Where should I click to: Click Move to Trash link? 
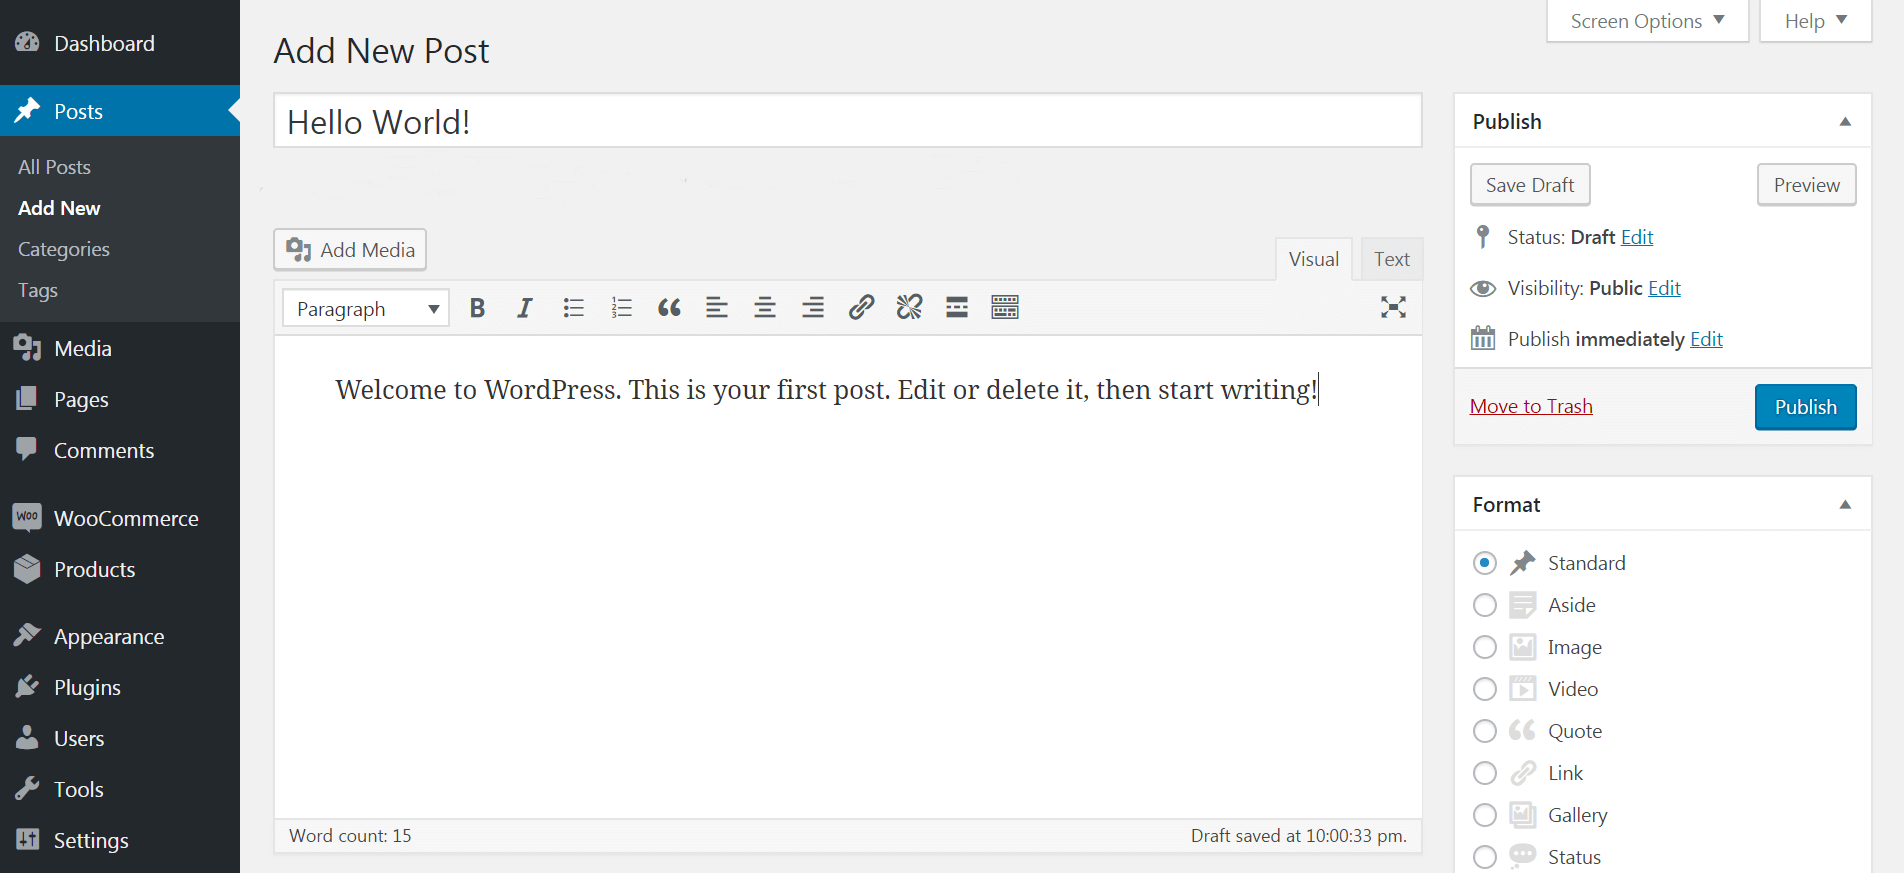pyautogui.click(x=1531, y=406)
